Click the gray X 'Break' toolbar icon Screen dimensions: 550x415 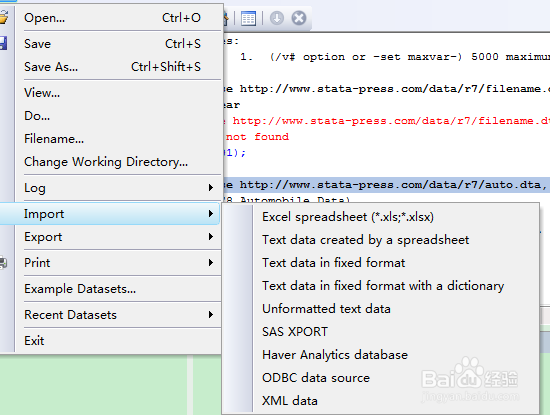[x=299, y=18]
